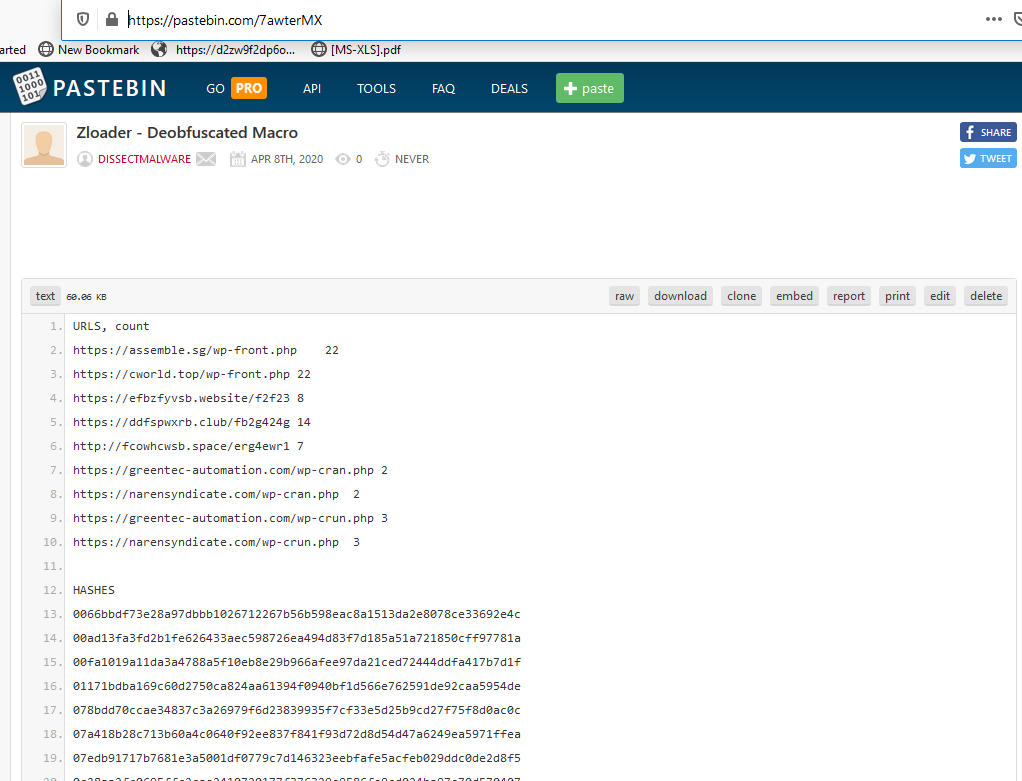Open the site security padlock icon
The width and height of the screenshot is (1022, 781).
coord(111,20)
